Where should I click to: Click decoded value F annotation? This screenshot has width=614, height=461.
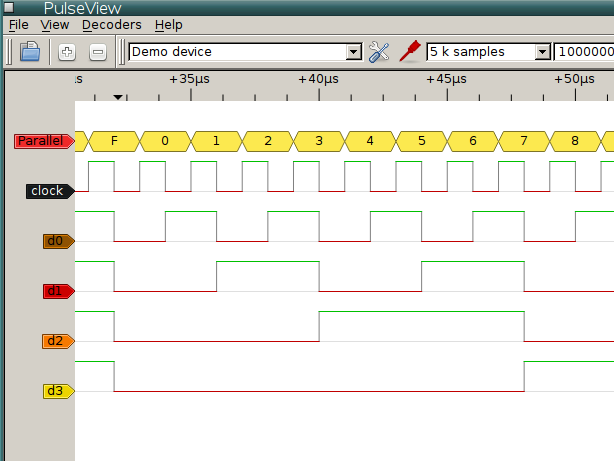(x=114, y=141)
